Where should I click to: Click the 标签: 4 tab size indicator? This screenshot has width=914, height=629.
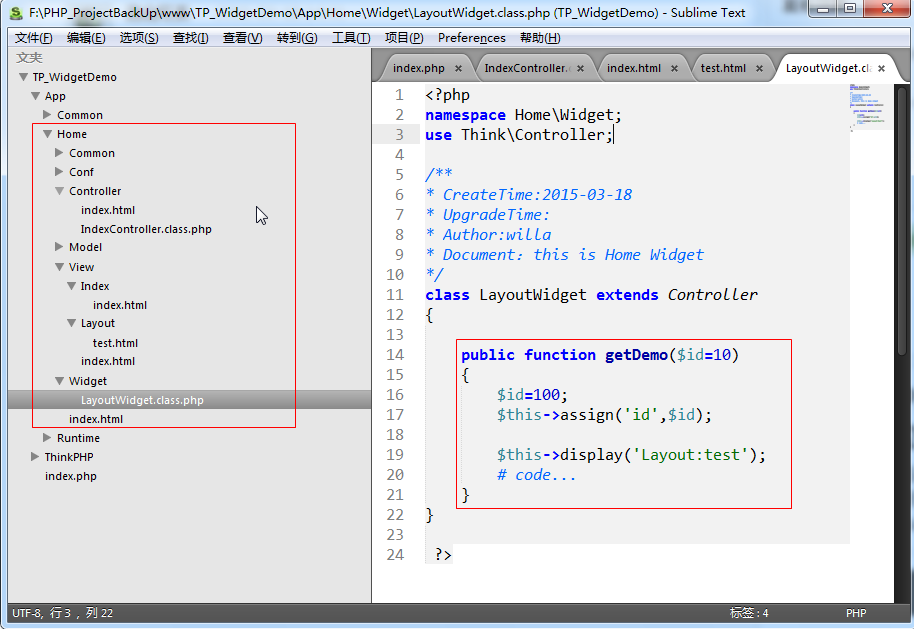[749, 613]
